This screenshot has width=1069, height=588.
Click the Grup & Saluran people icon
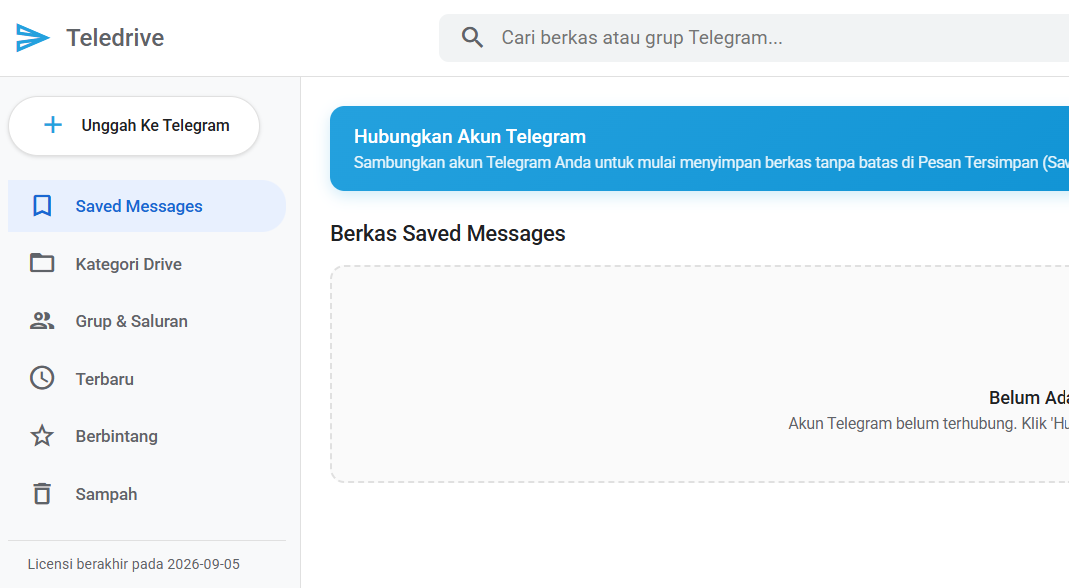(42, 321)
